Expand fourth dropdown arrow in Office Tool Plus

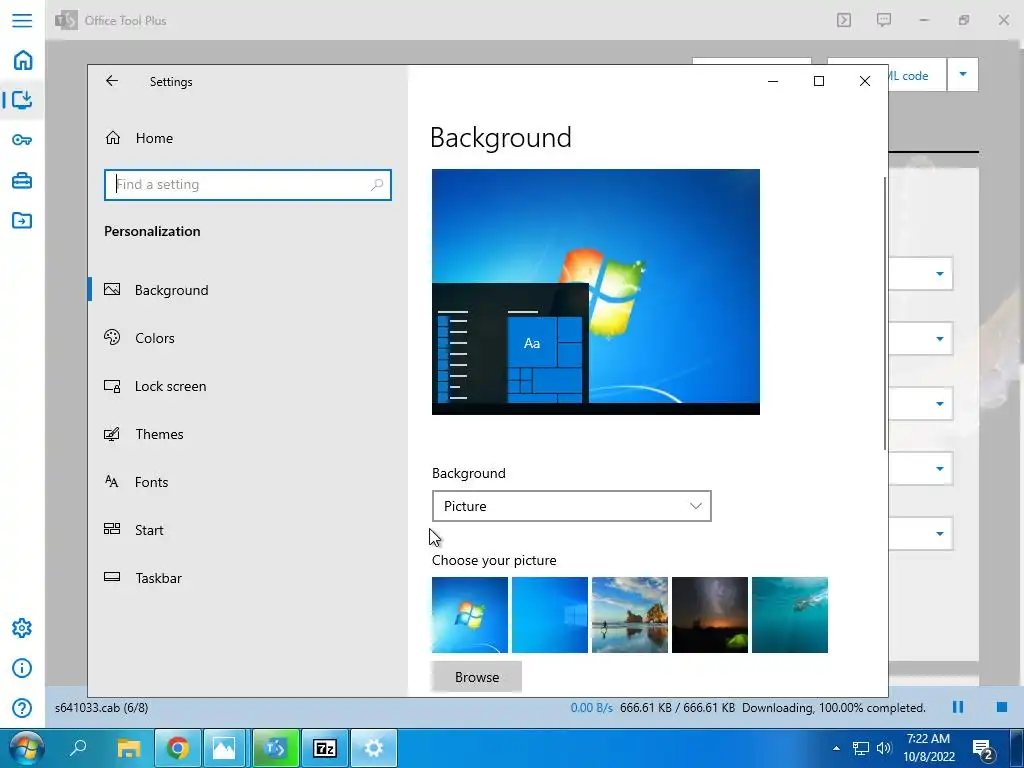pos(940,468)
